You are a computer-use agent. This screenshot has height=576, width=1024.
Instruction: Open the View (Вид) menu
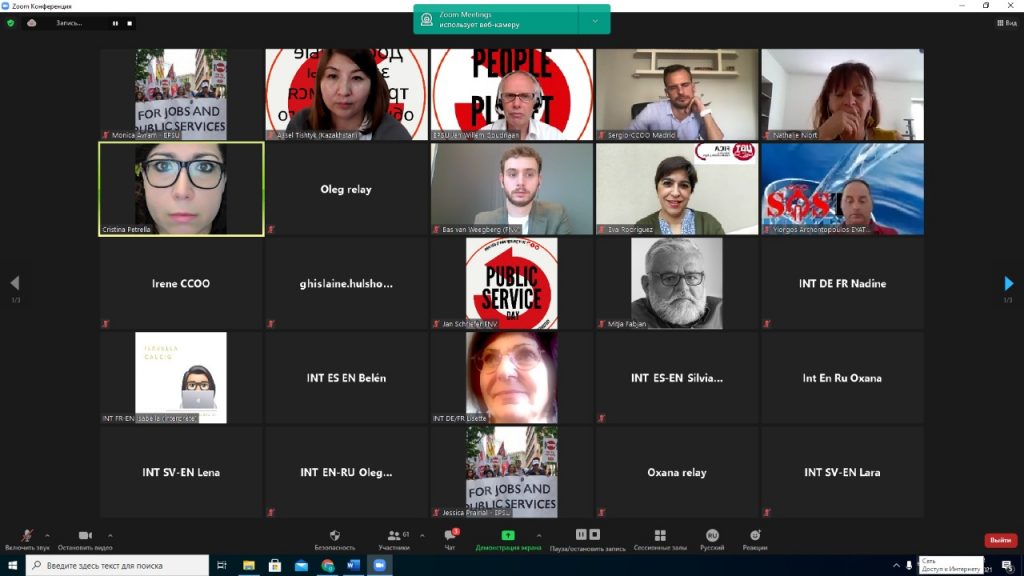pos(1006,23)
